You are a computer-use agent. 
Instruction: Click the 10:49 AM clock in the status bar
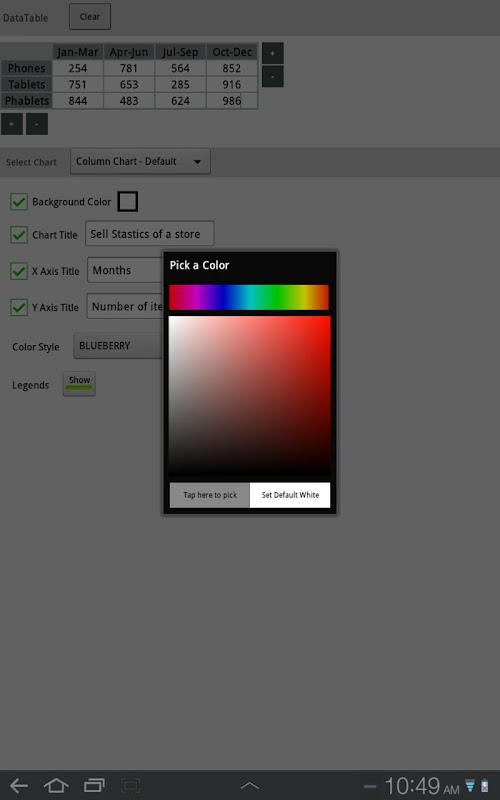coord(421,786)
